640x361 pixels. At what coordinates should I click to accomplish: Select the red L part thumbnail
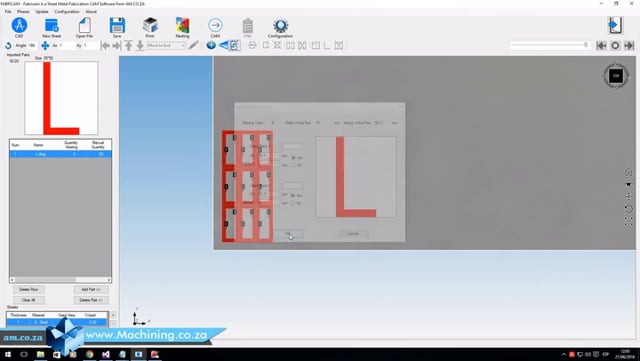[61, 98]
